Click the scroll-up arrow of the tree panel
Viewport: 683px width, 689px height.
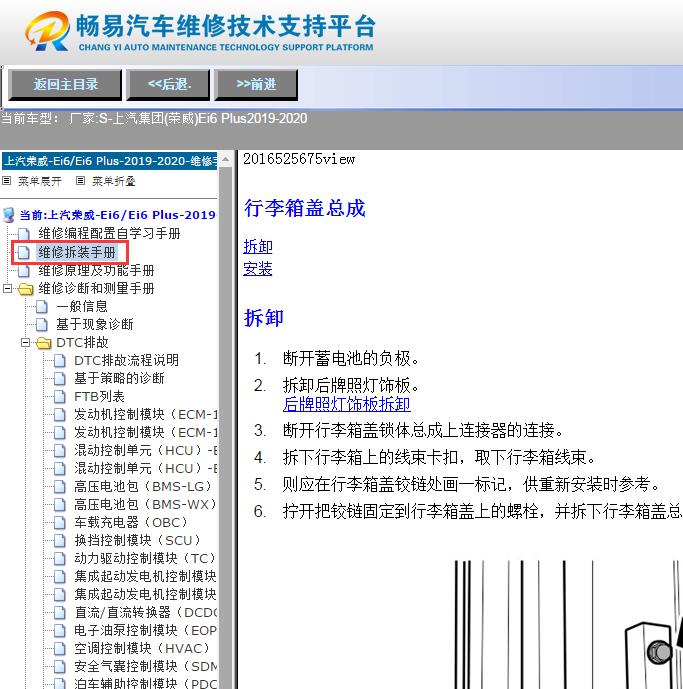point(225,159)
